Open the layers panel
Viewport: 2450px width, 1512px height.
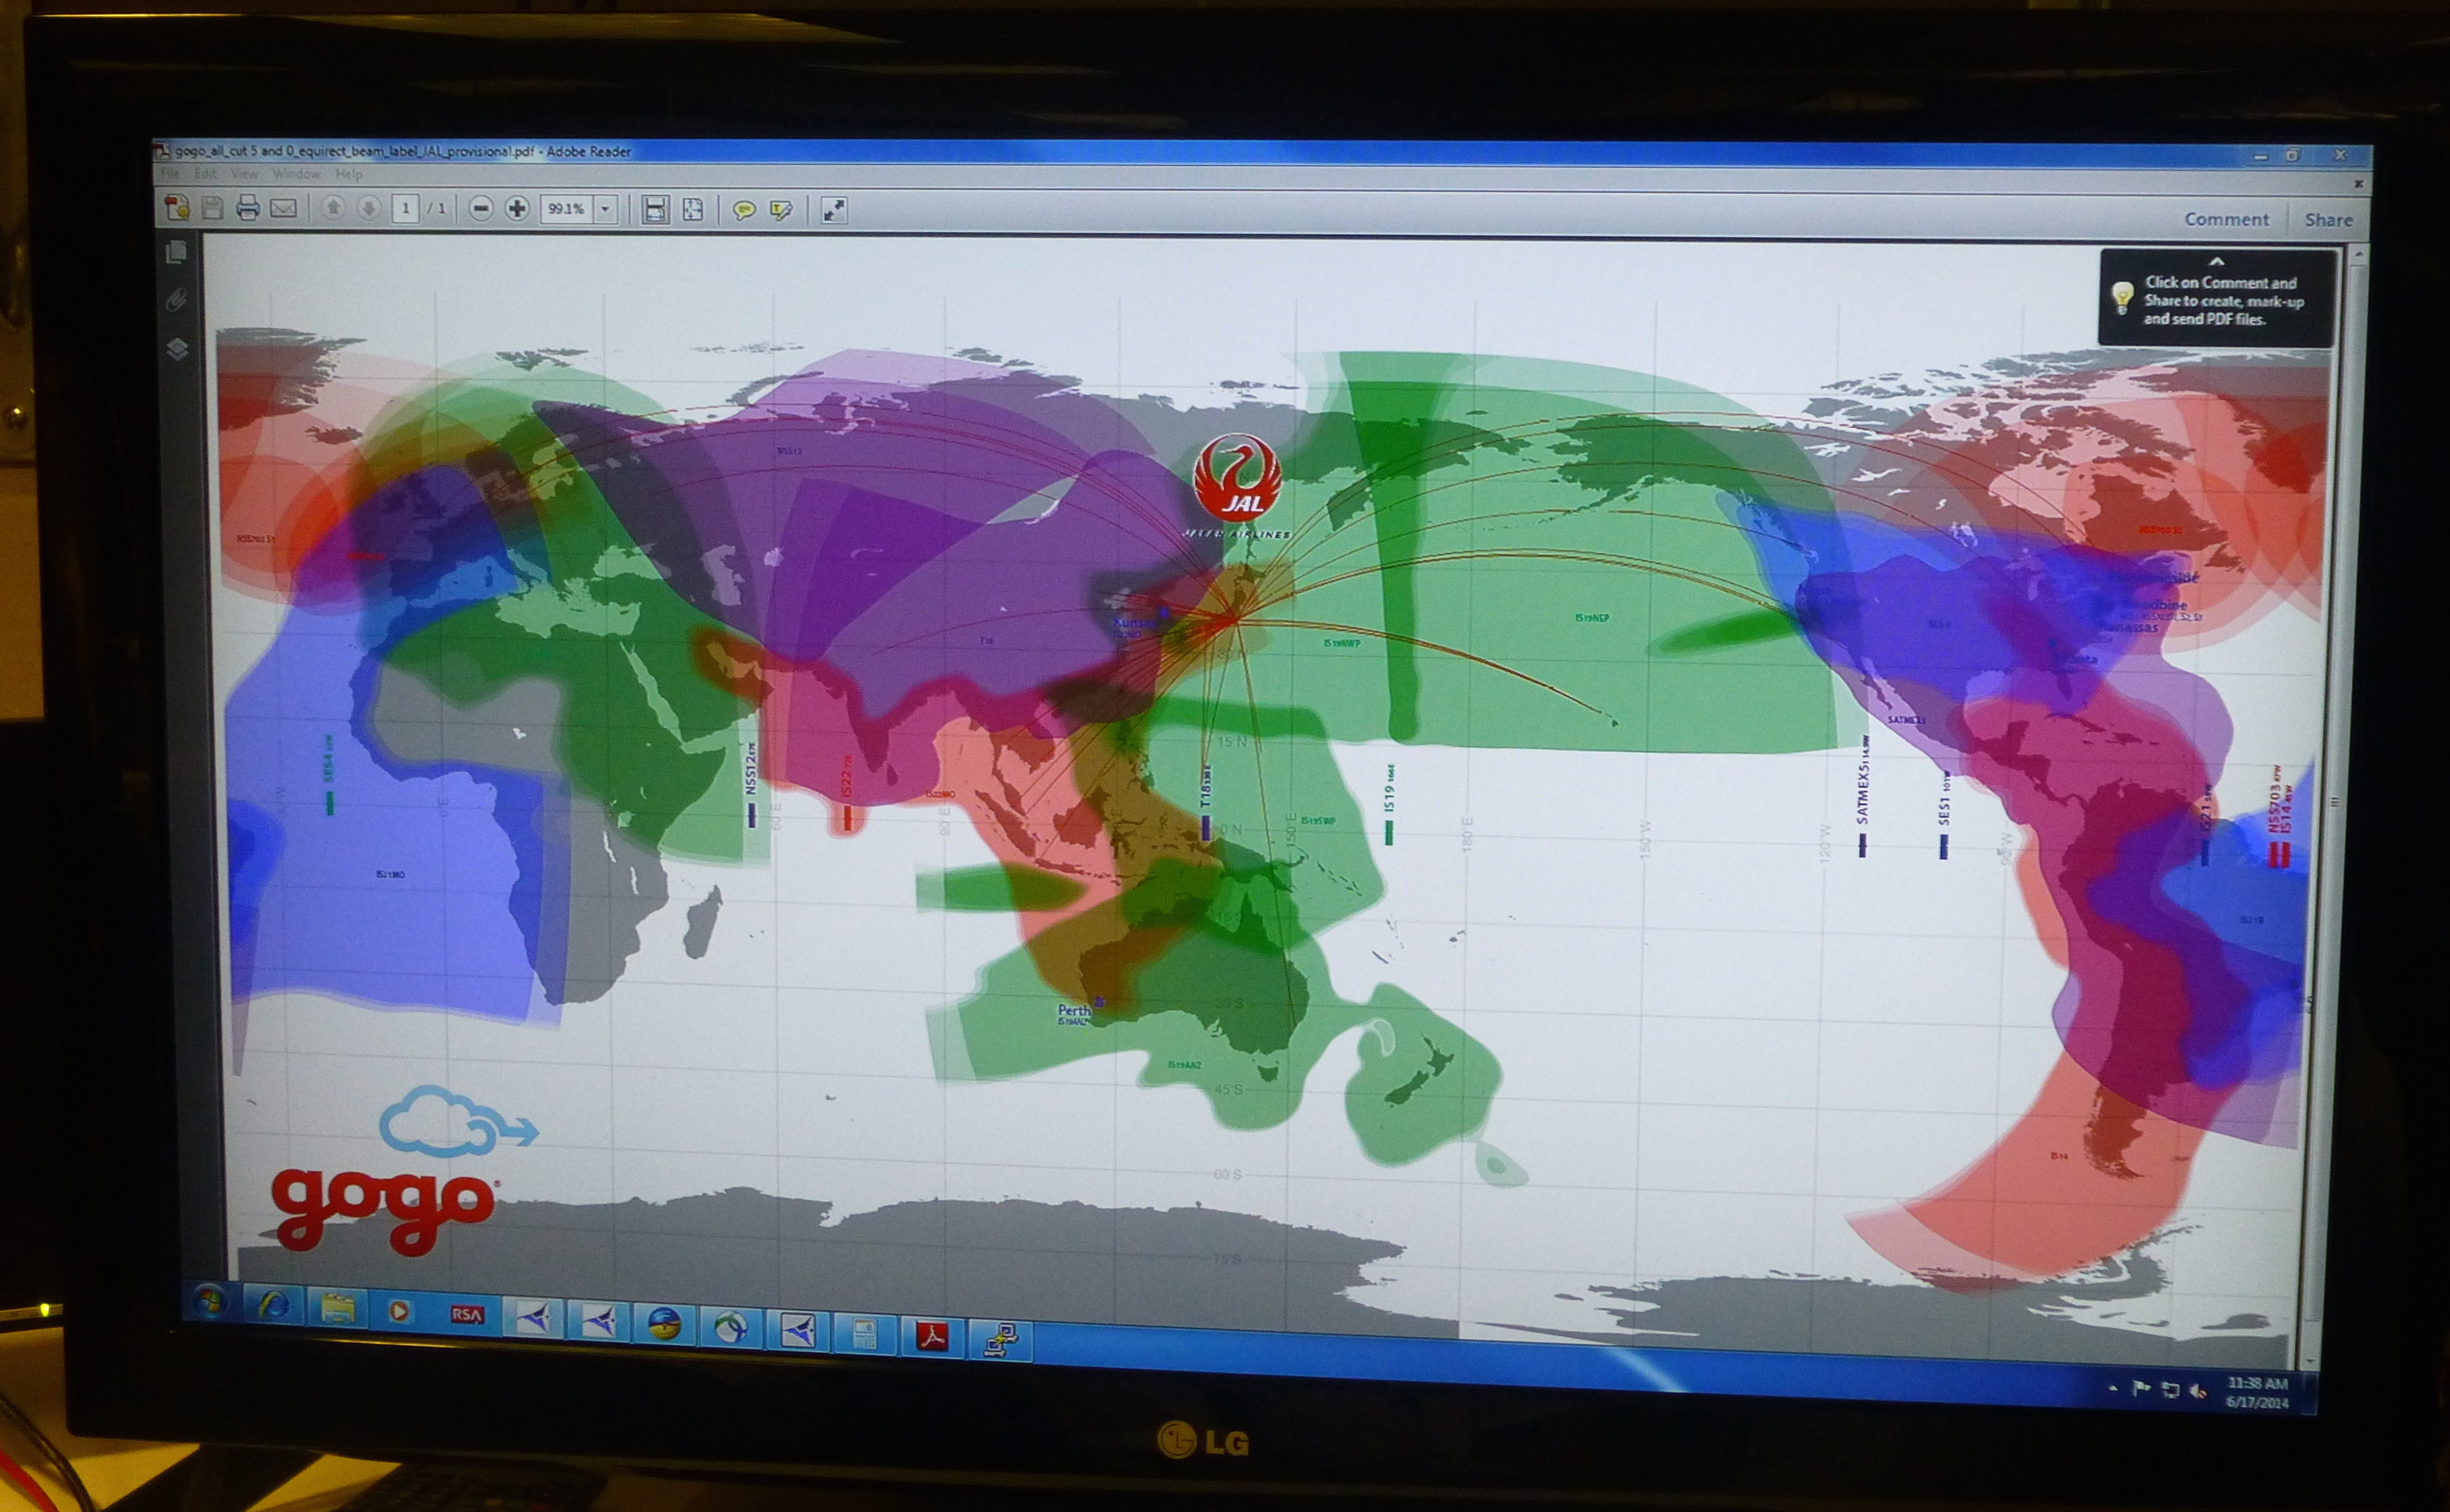pyautogui.click(x=177, y=349)
